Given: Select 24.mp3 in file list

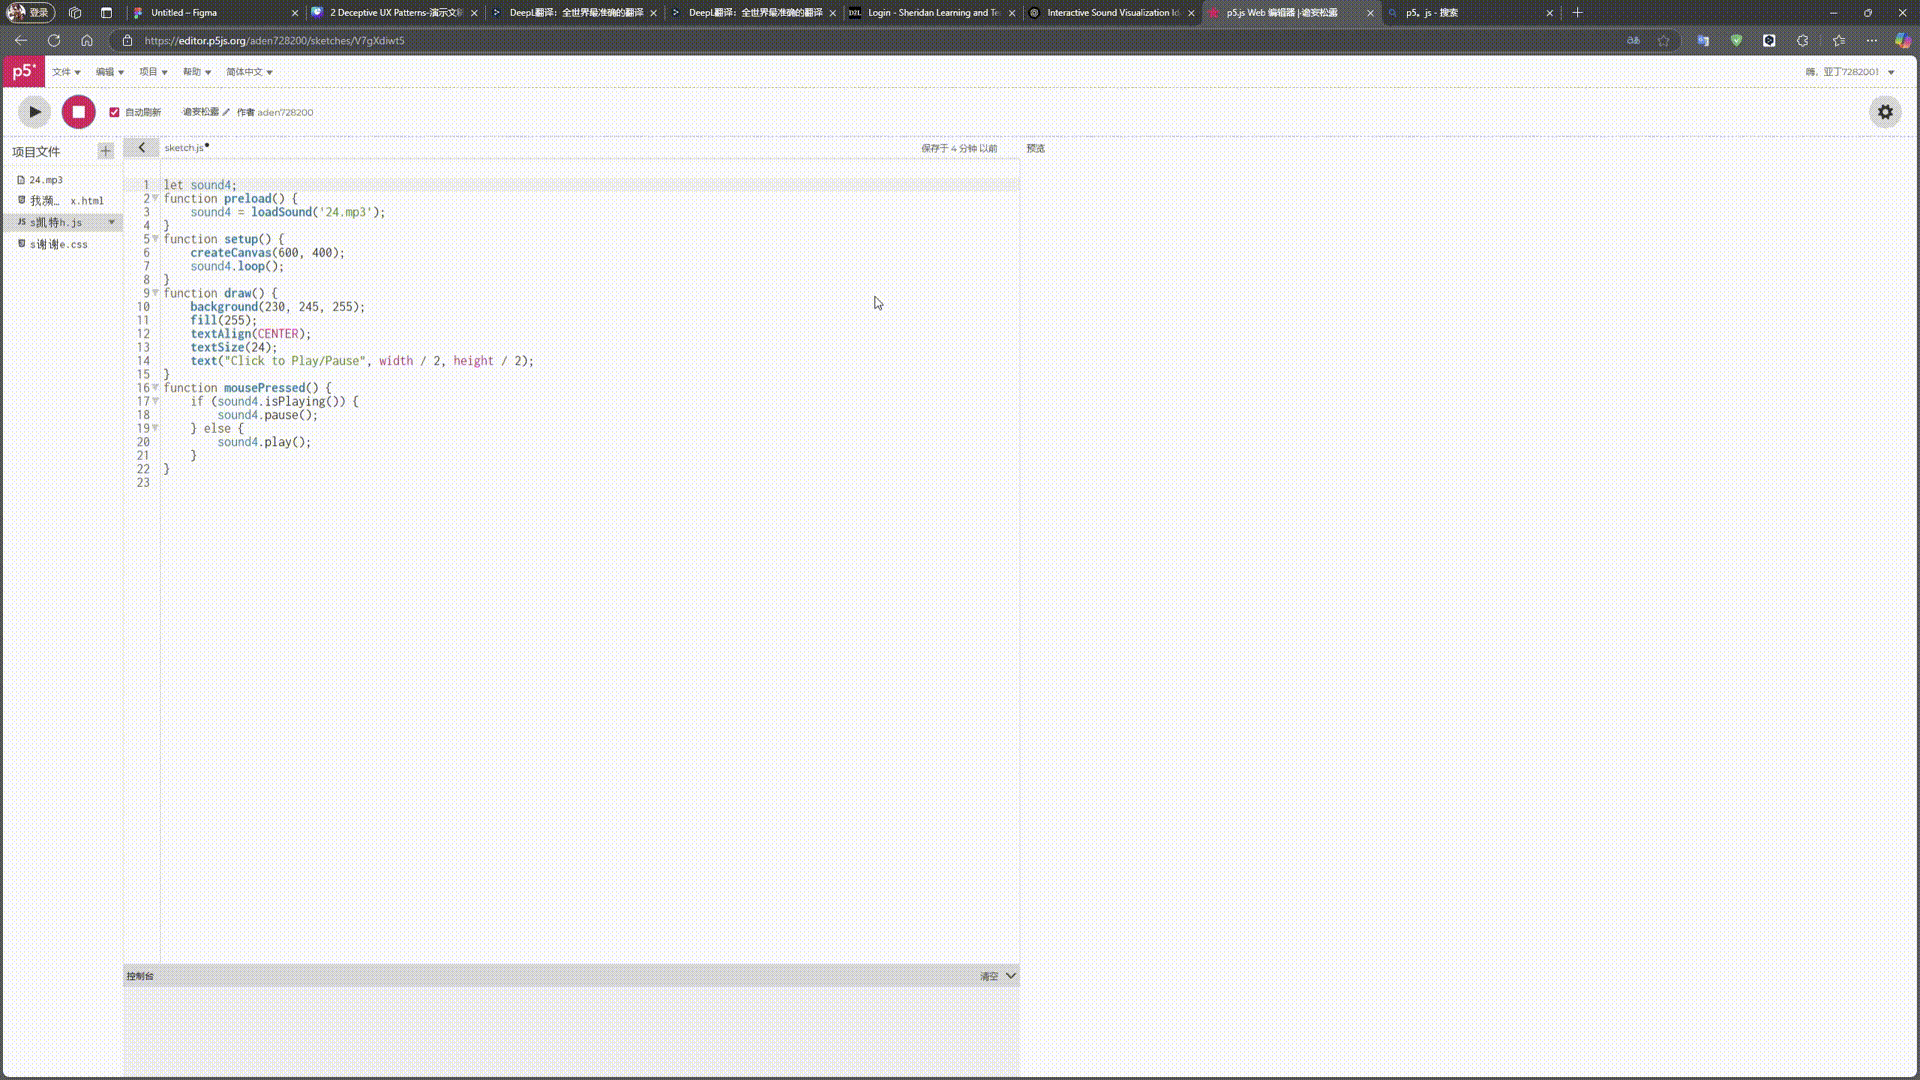Looking at the screenshot, I should click(x=46, y=180).
